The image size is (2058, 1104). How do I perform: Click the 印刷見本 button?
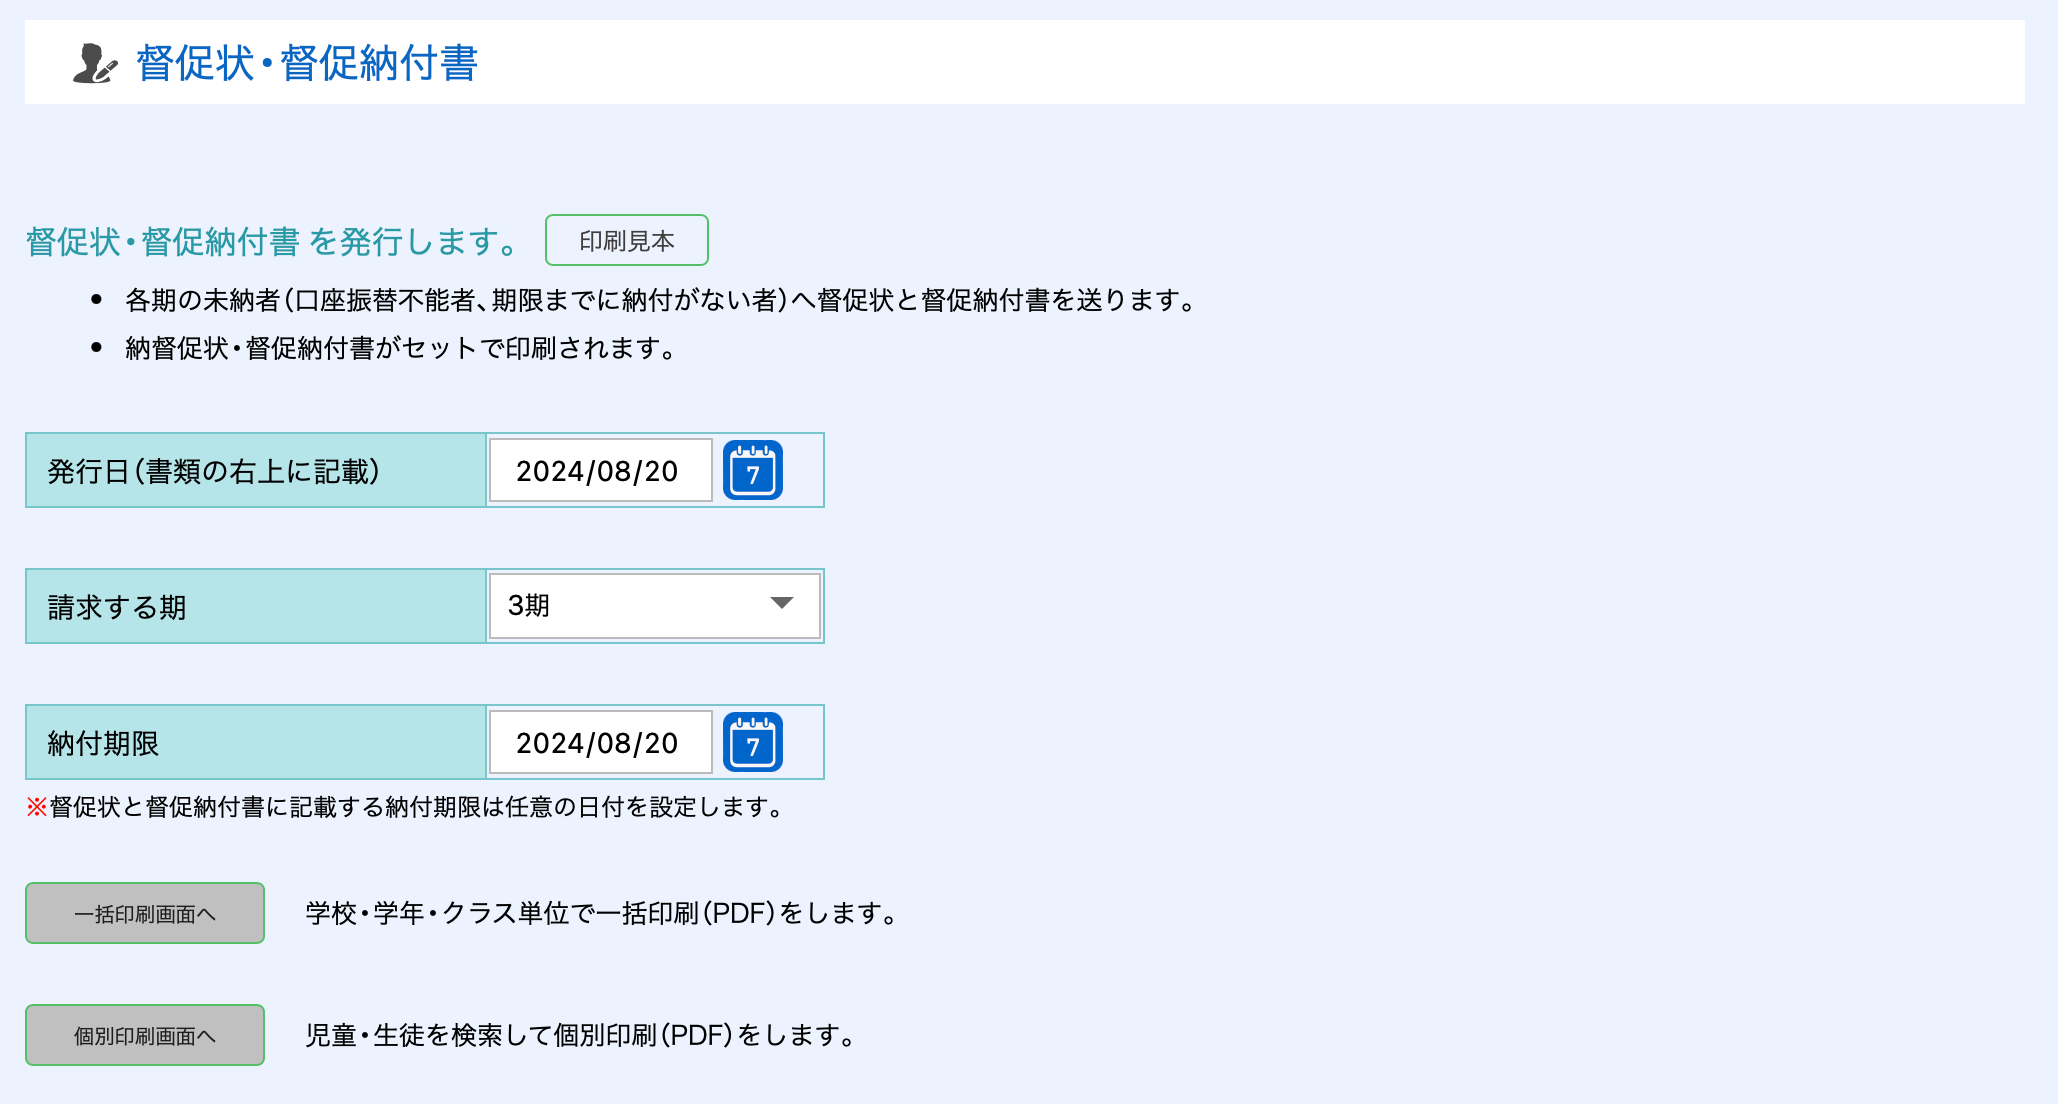click(x=626, y=241)
